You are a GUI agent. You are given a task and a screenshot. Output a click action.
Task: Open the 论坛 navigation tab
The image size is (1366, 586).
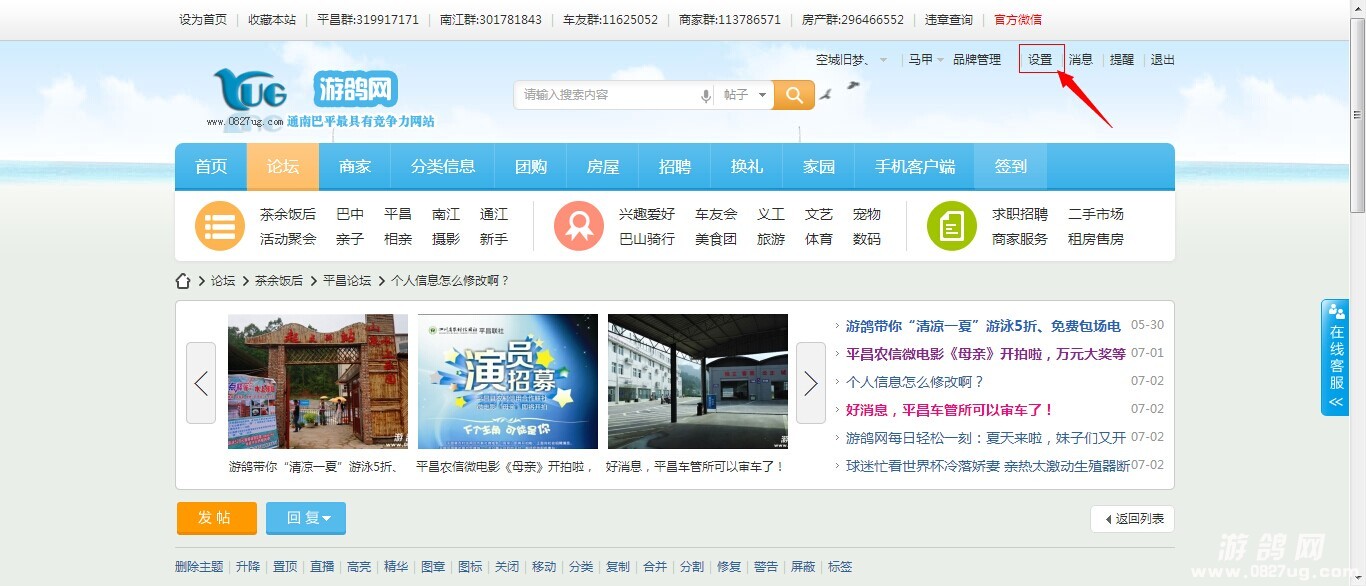[283, 167]
